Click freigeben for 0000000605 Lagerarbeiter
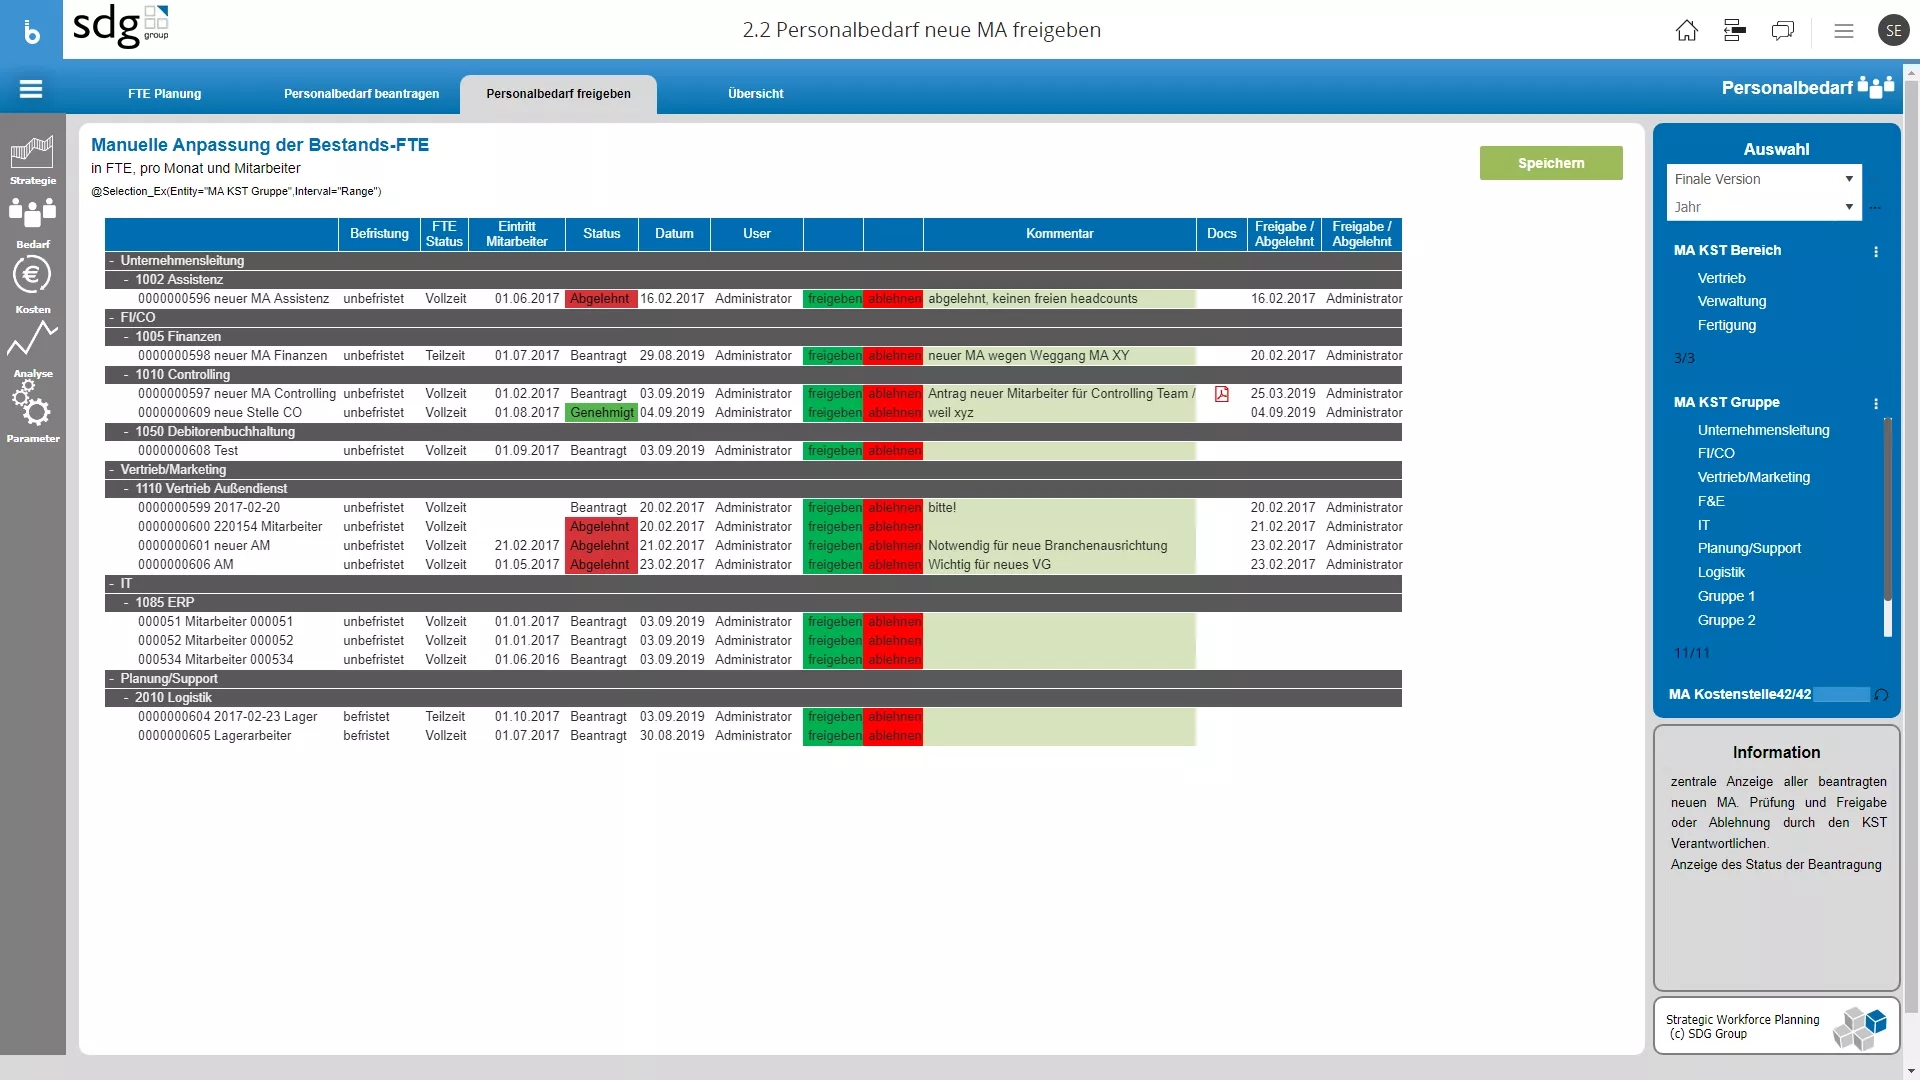Screen dimensions: 1920x1080 click(833, 736)
